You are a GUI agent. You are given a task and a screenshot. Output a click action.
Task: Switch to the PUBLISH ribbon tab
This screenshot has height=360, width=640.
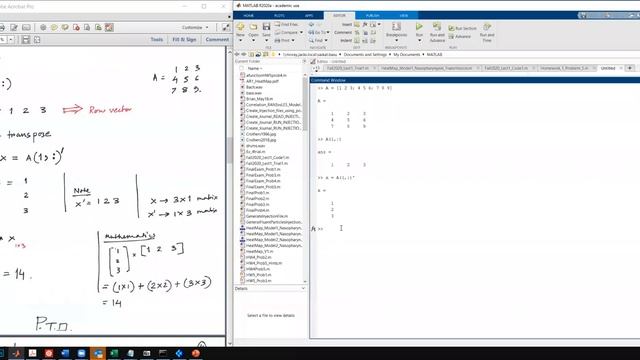[372, 16]
